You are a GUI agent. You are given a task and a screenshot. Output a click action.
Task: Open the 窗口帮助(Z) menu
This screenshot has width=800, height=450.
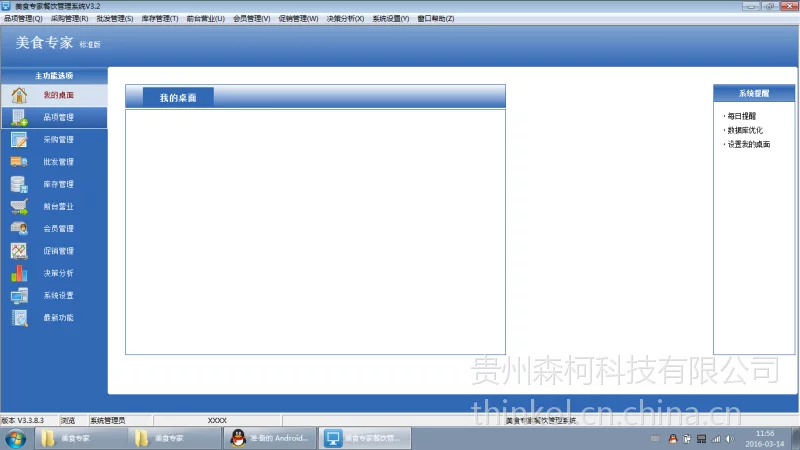(x=436, y=18)
